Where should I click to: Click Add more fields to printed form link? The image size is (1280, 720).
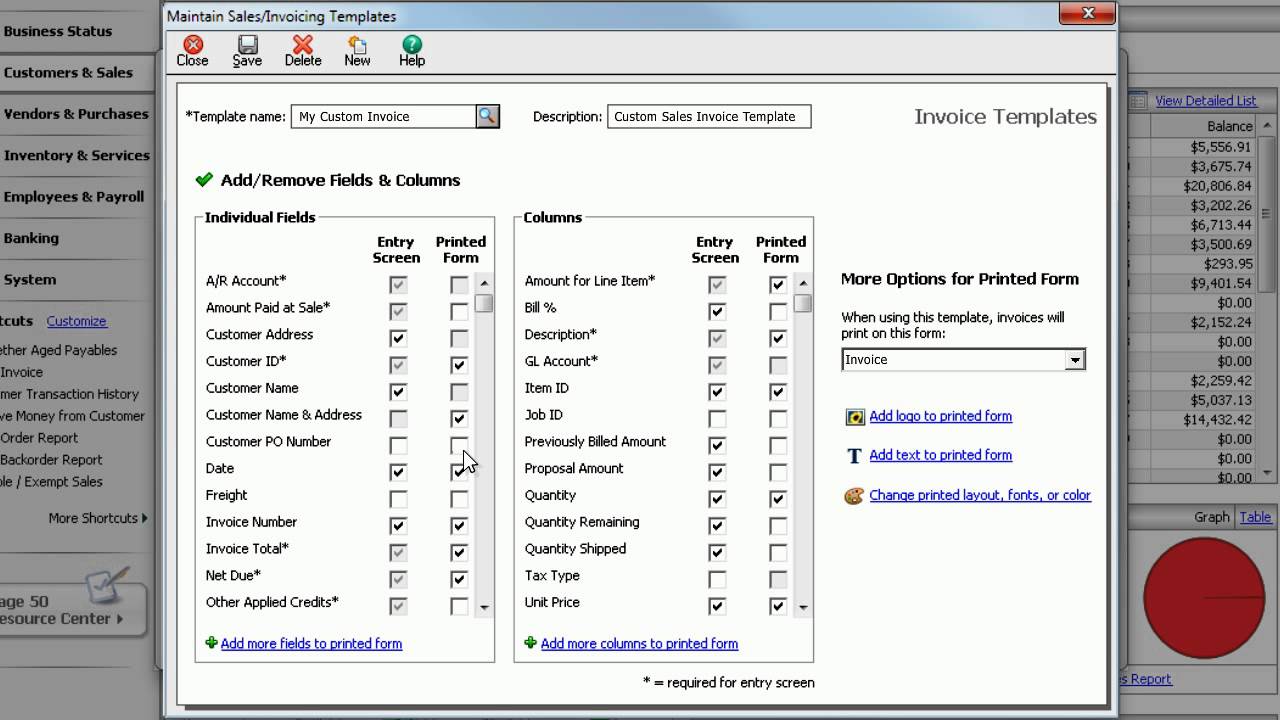click(311, 644)
